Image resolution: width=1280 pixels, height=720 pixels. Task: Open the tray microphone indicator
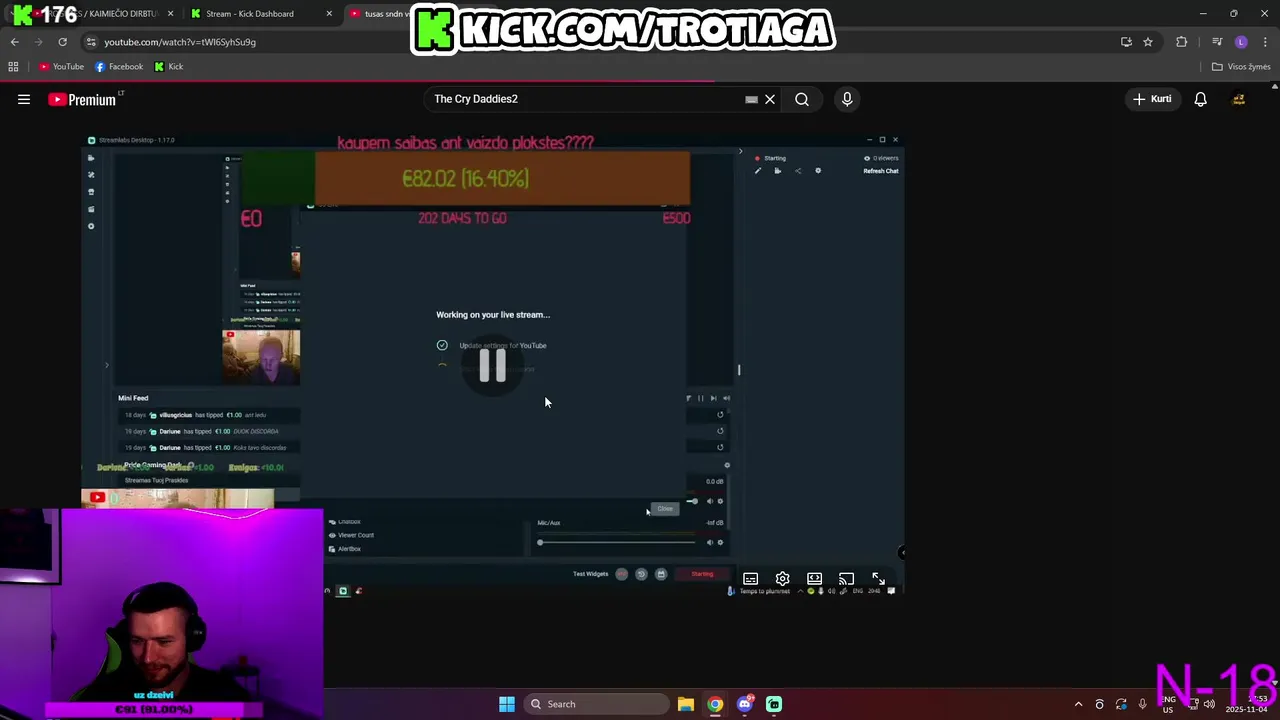coord(1143,704)
